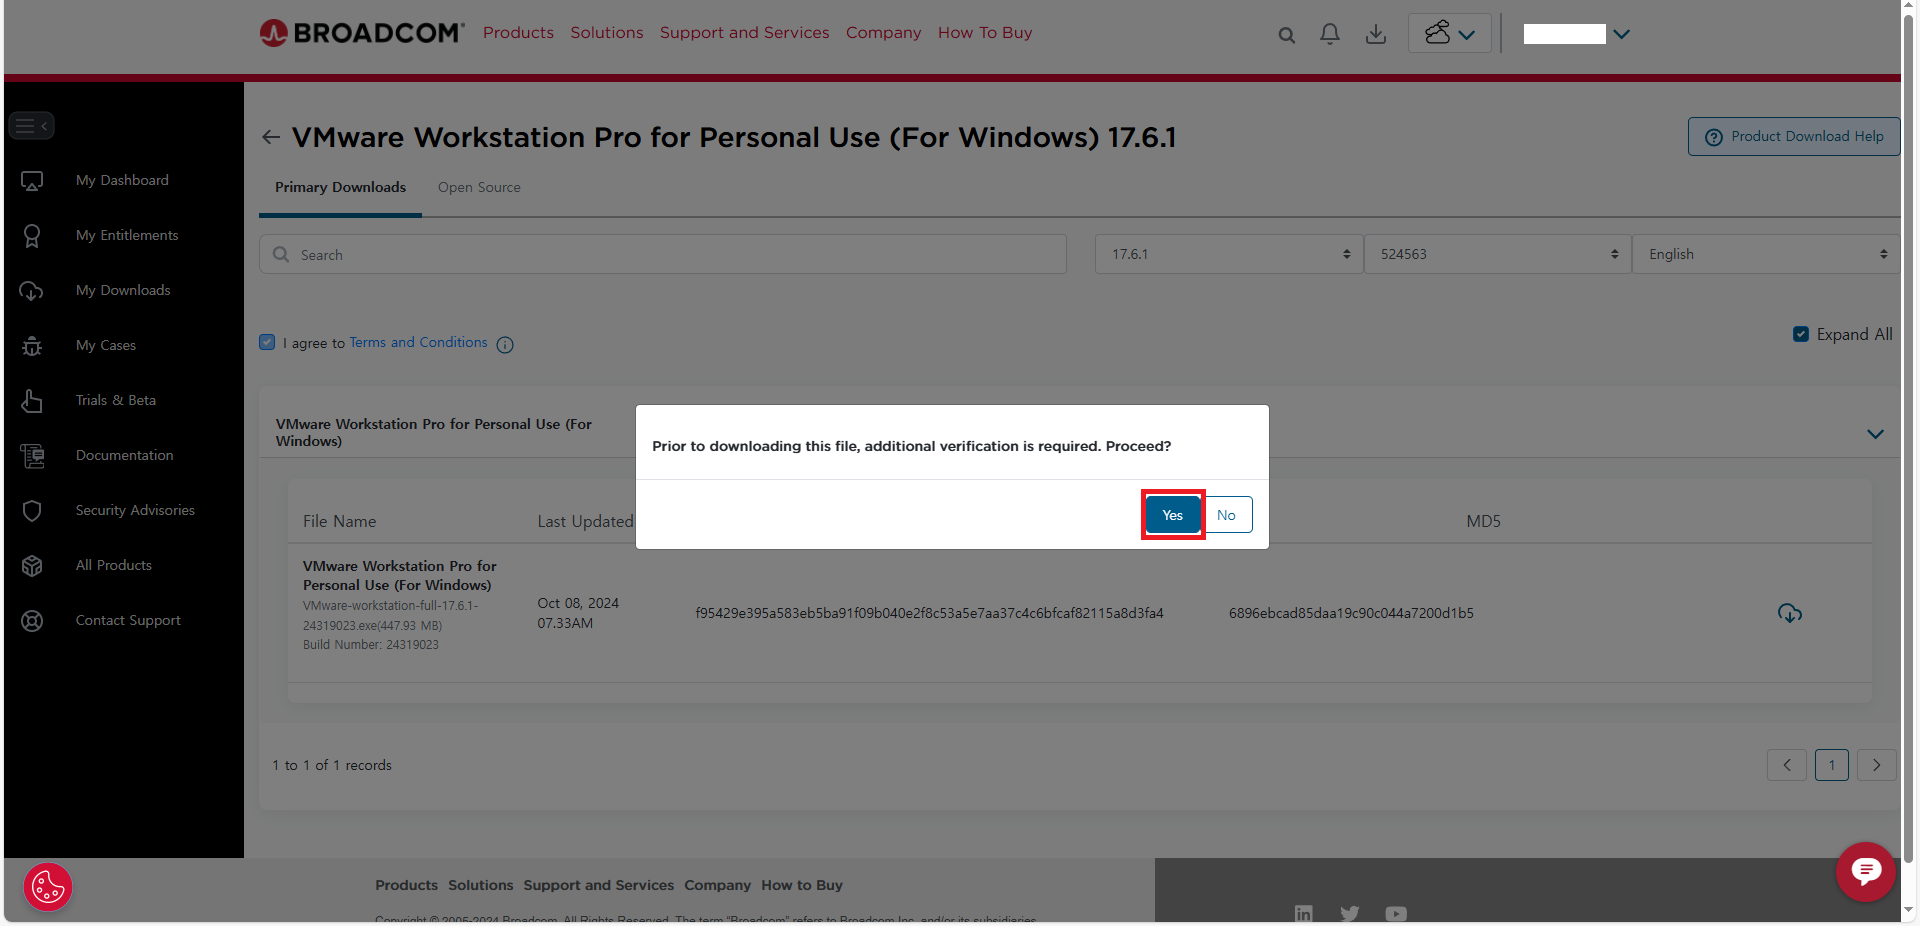Click the download Search input field

pos(663,254)
